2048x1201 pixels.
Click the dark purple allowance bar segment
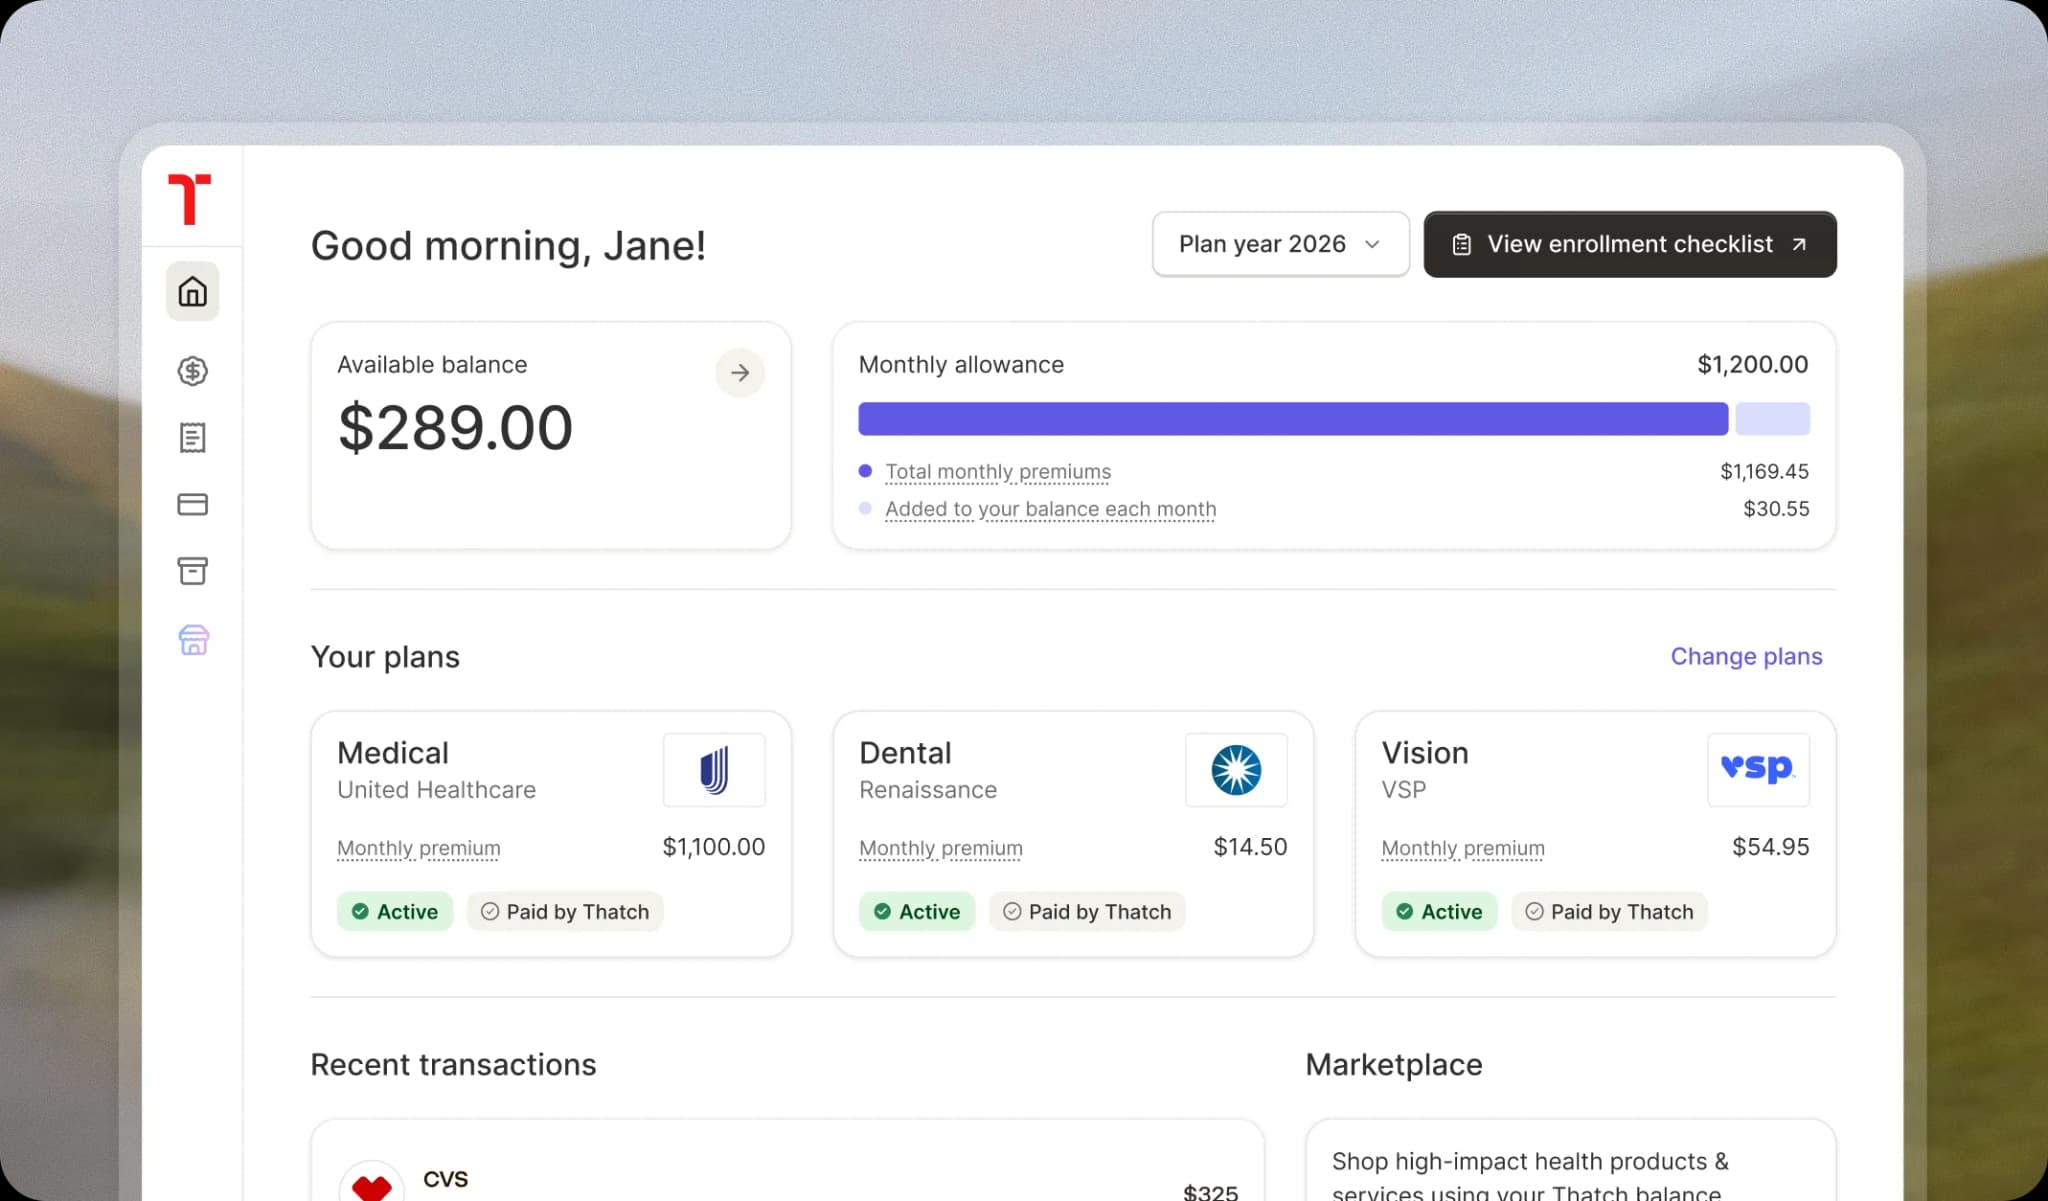click(x=1293, y=418)
